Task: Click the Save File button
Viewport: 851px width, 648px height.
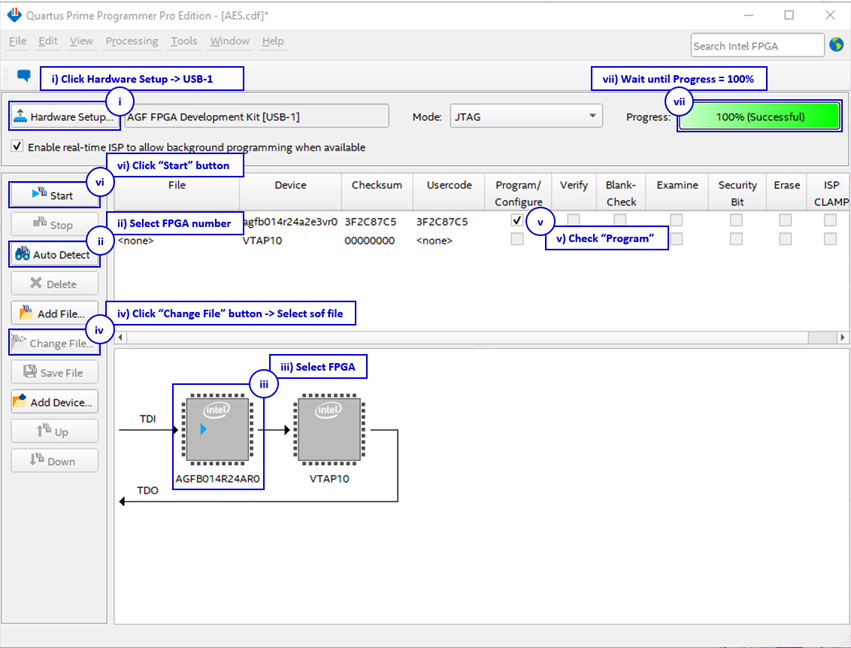Action: (55, 372)
